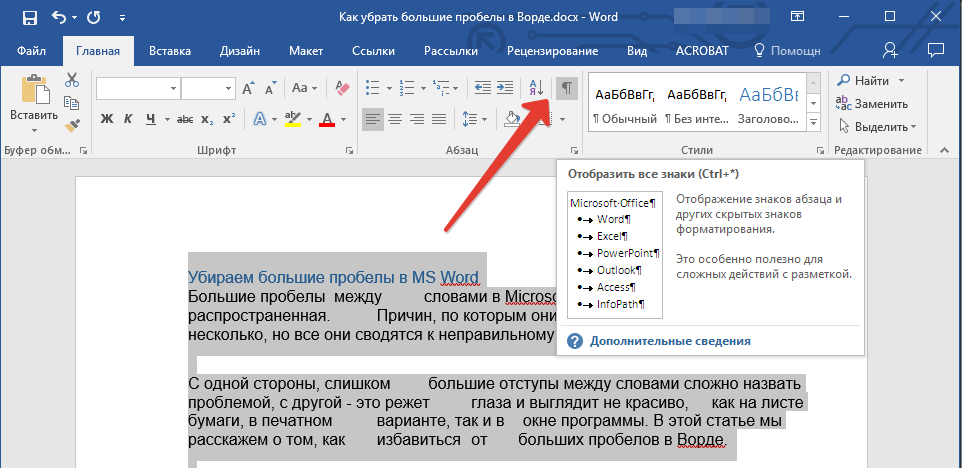This screenshot has width=962, height=468.
Task: Click the clear formatting eraser icon
Action: tap(341, 89)
